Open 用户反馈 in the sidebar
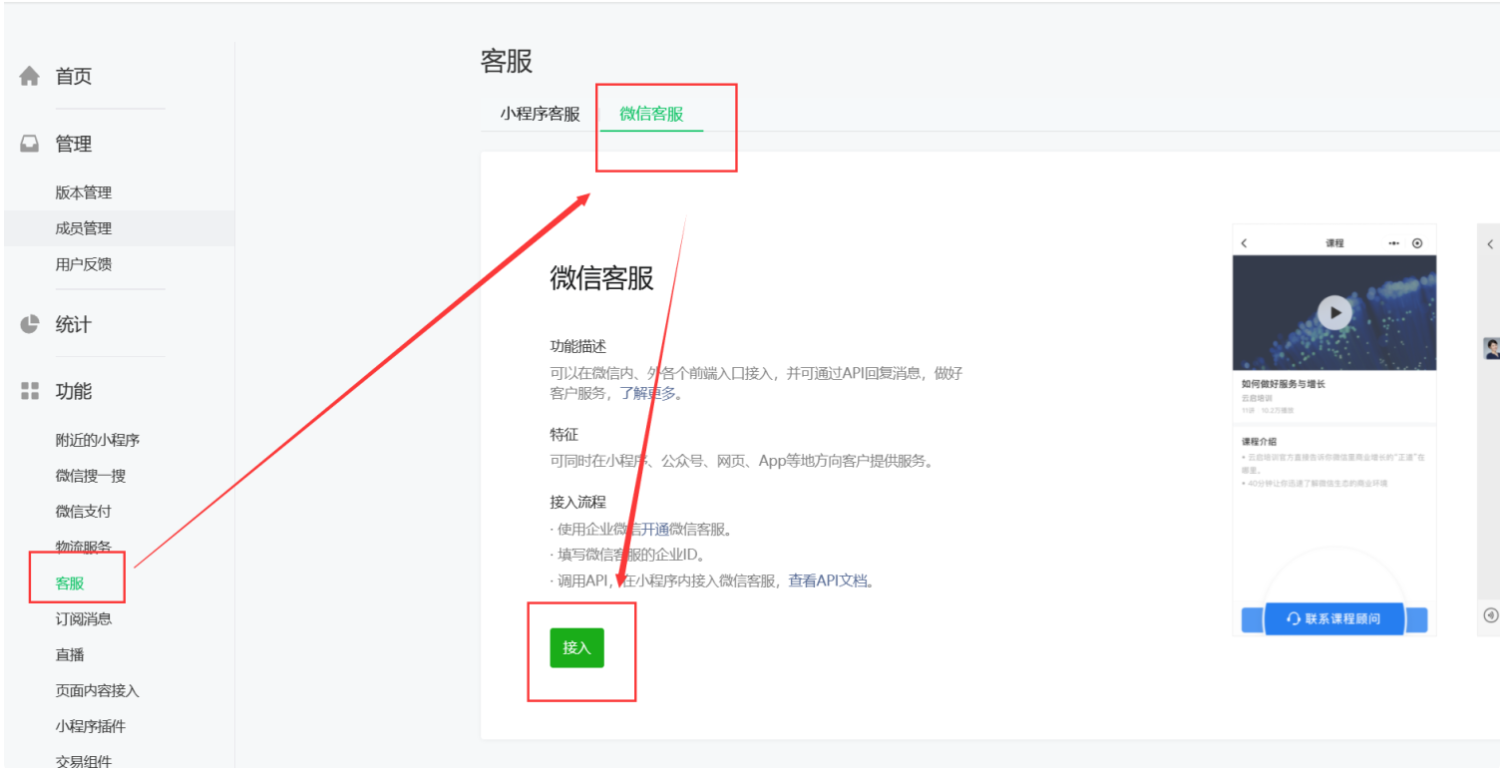Viewport: 1500px width, 768px height. [x=83, y=265]
